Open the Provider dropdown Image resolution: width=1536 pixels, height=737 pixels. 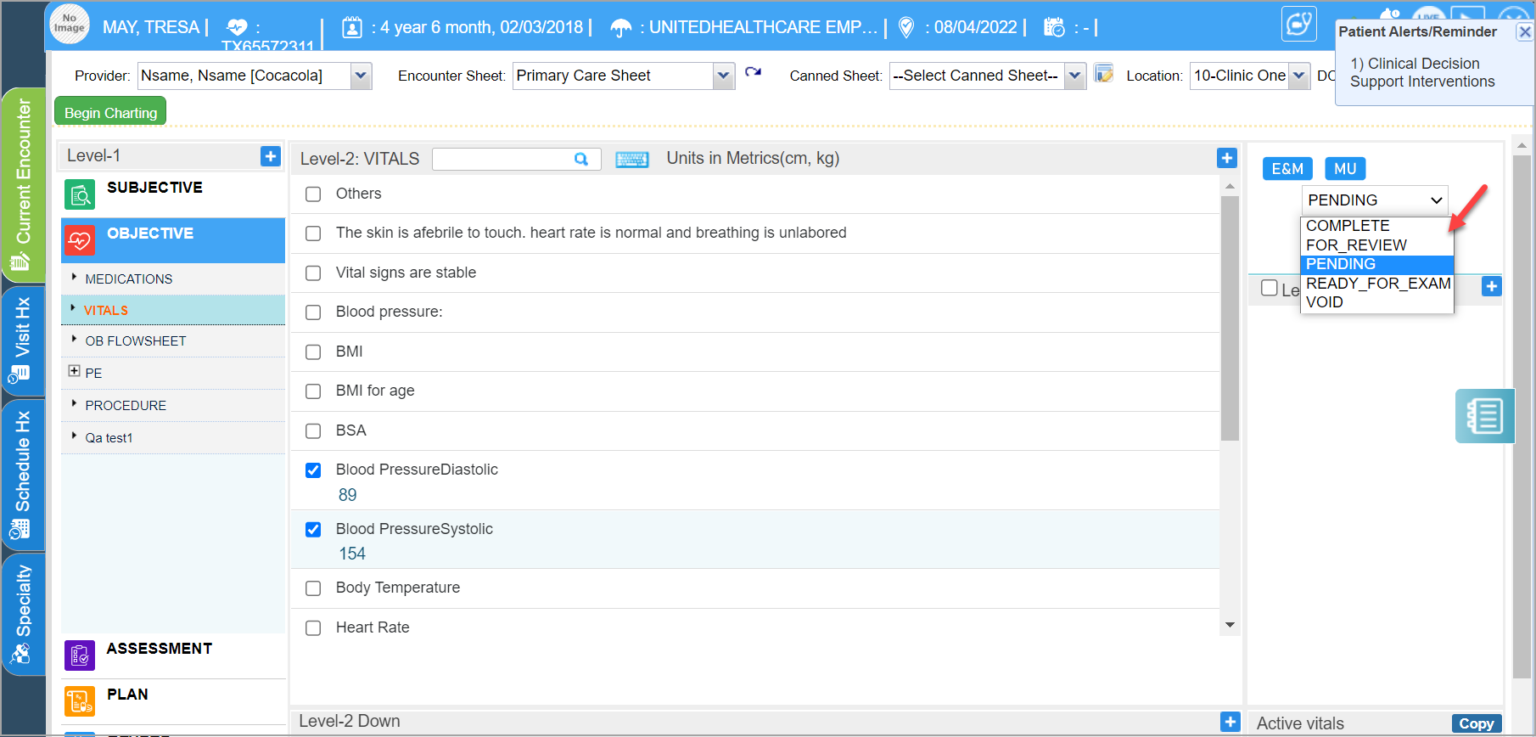click(361, 76)
